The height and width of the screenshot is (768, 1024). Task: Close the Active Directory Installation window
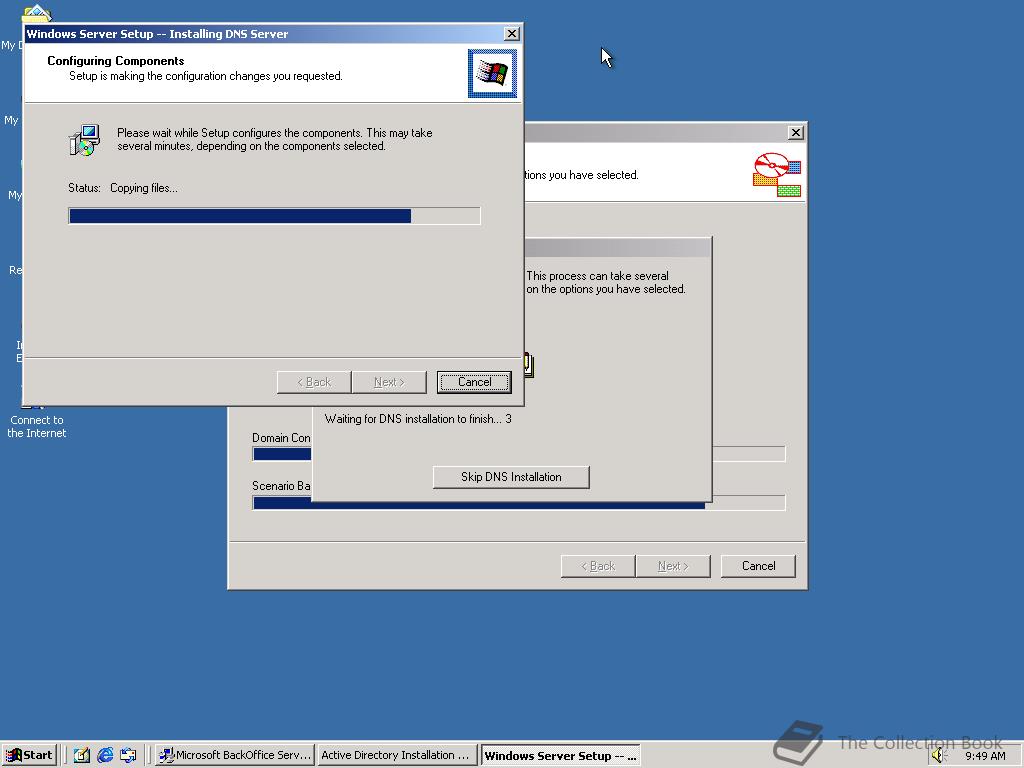[795, 133]
